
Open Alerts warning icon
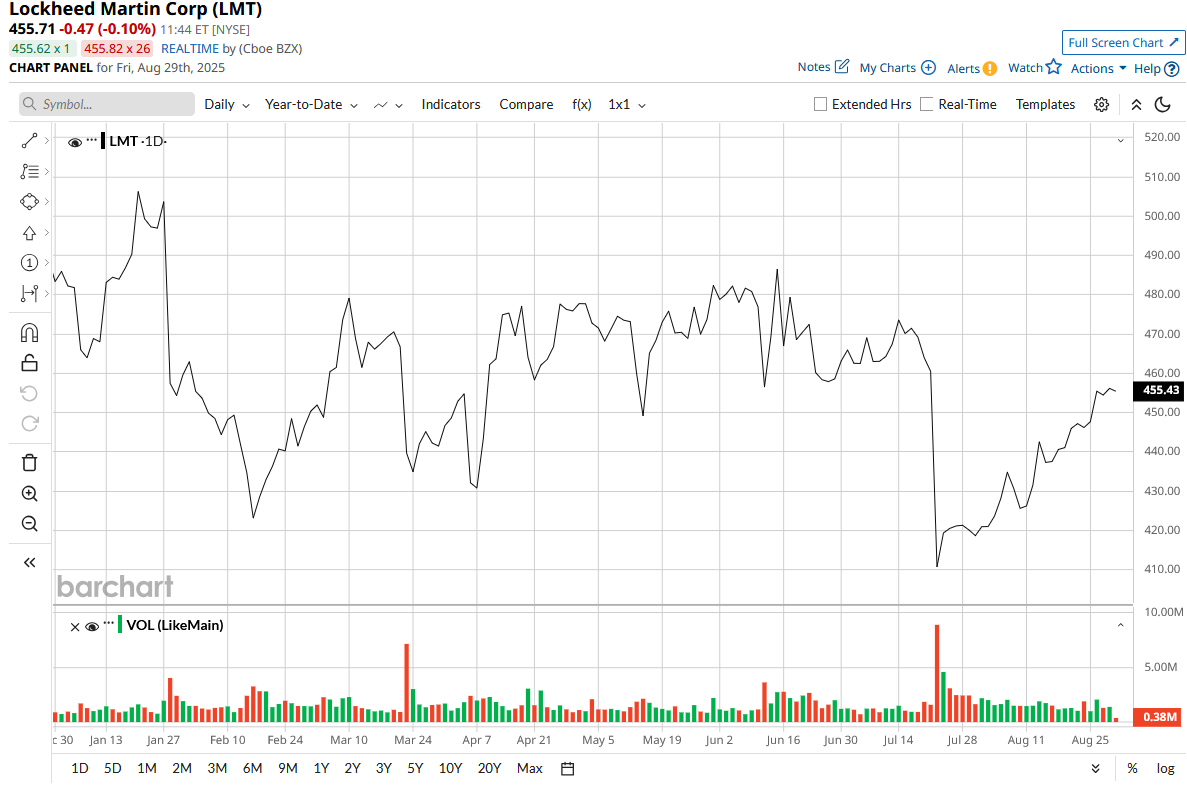coord(989,69)
